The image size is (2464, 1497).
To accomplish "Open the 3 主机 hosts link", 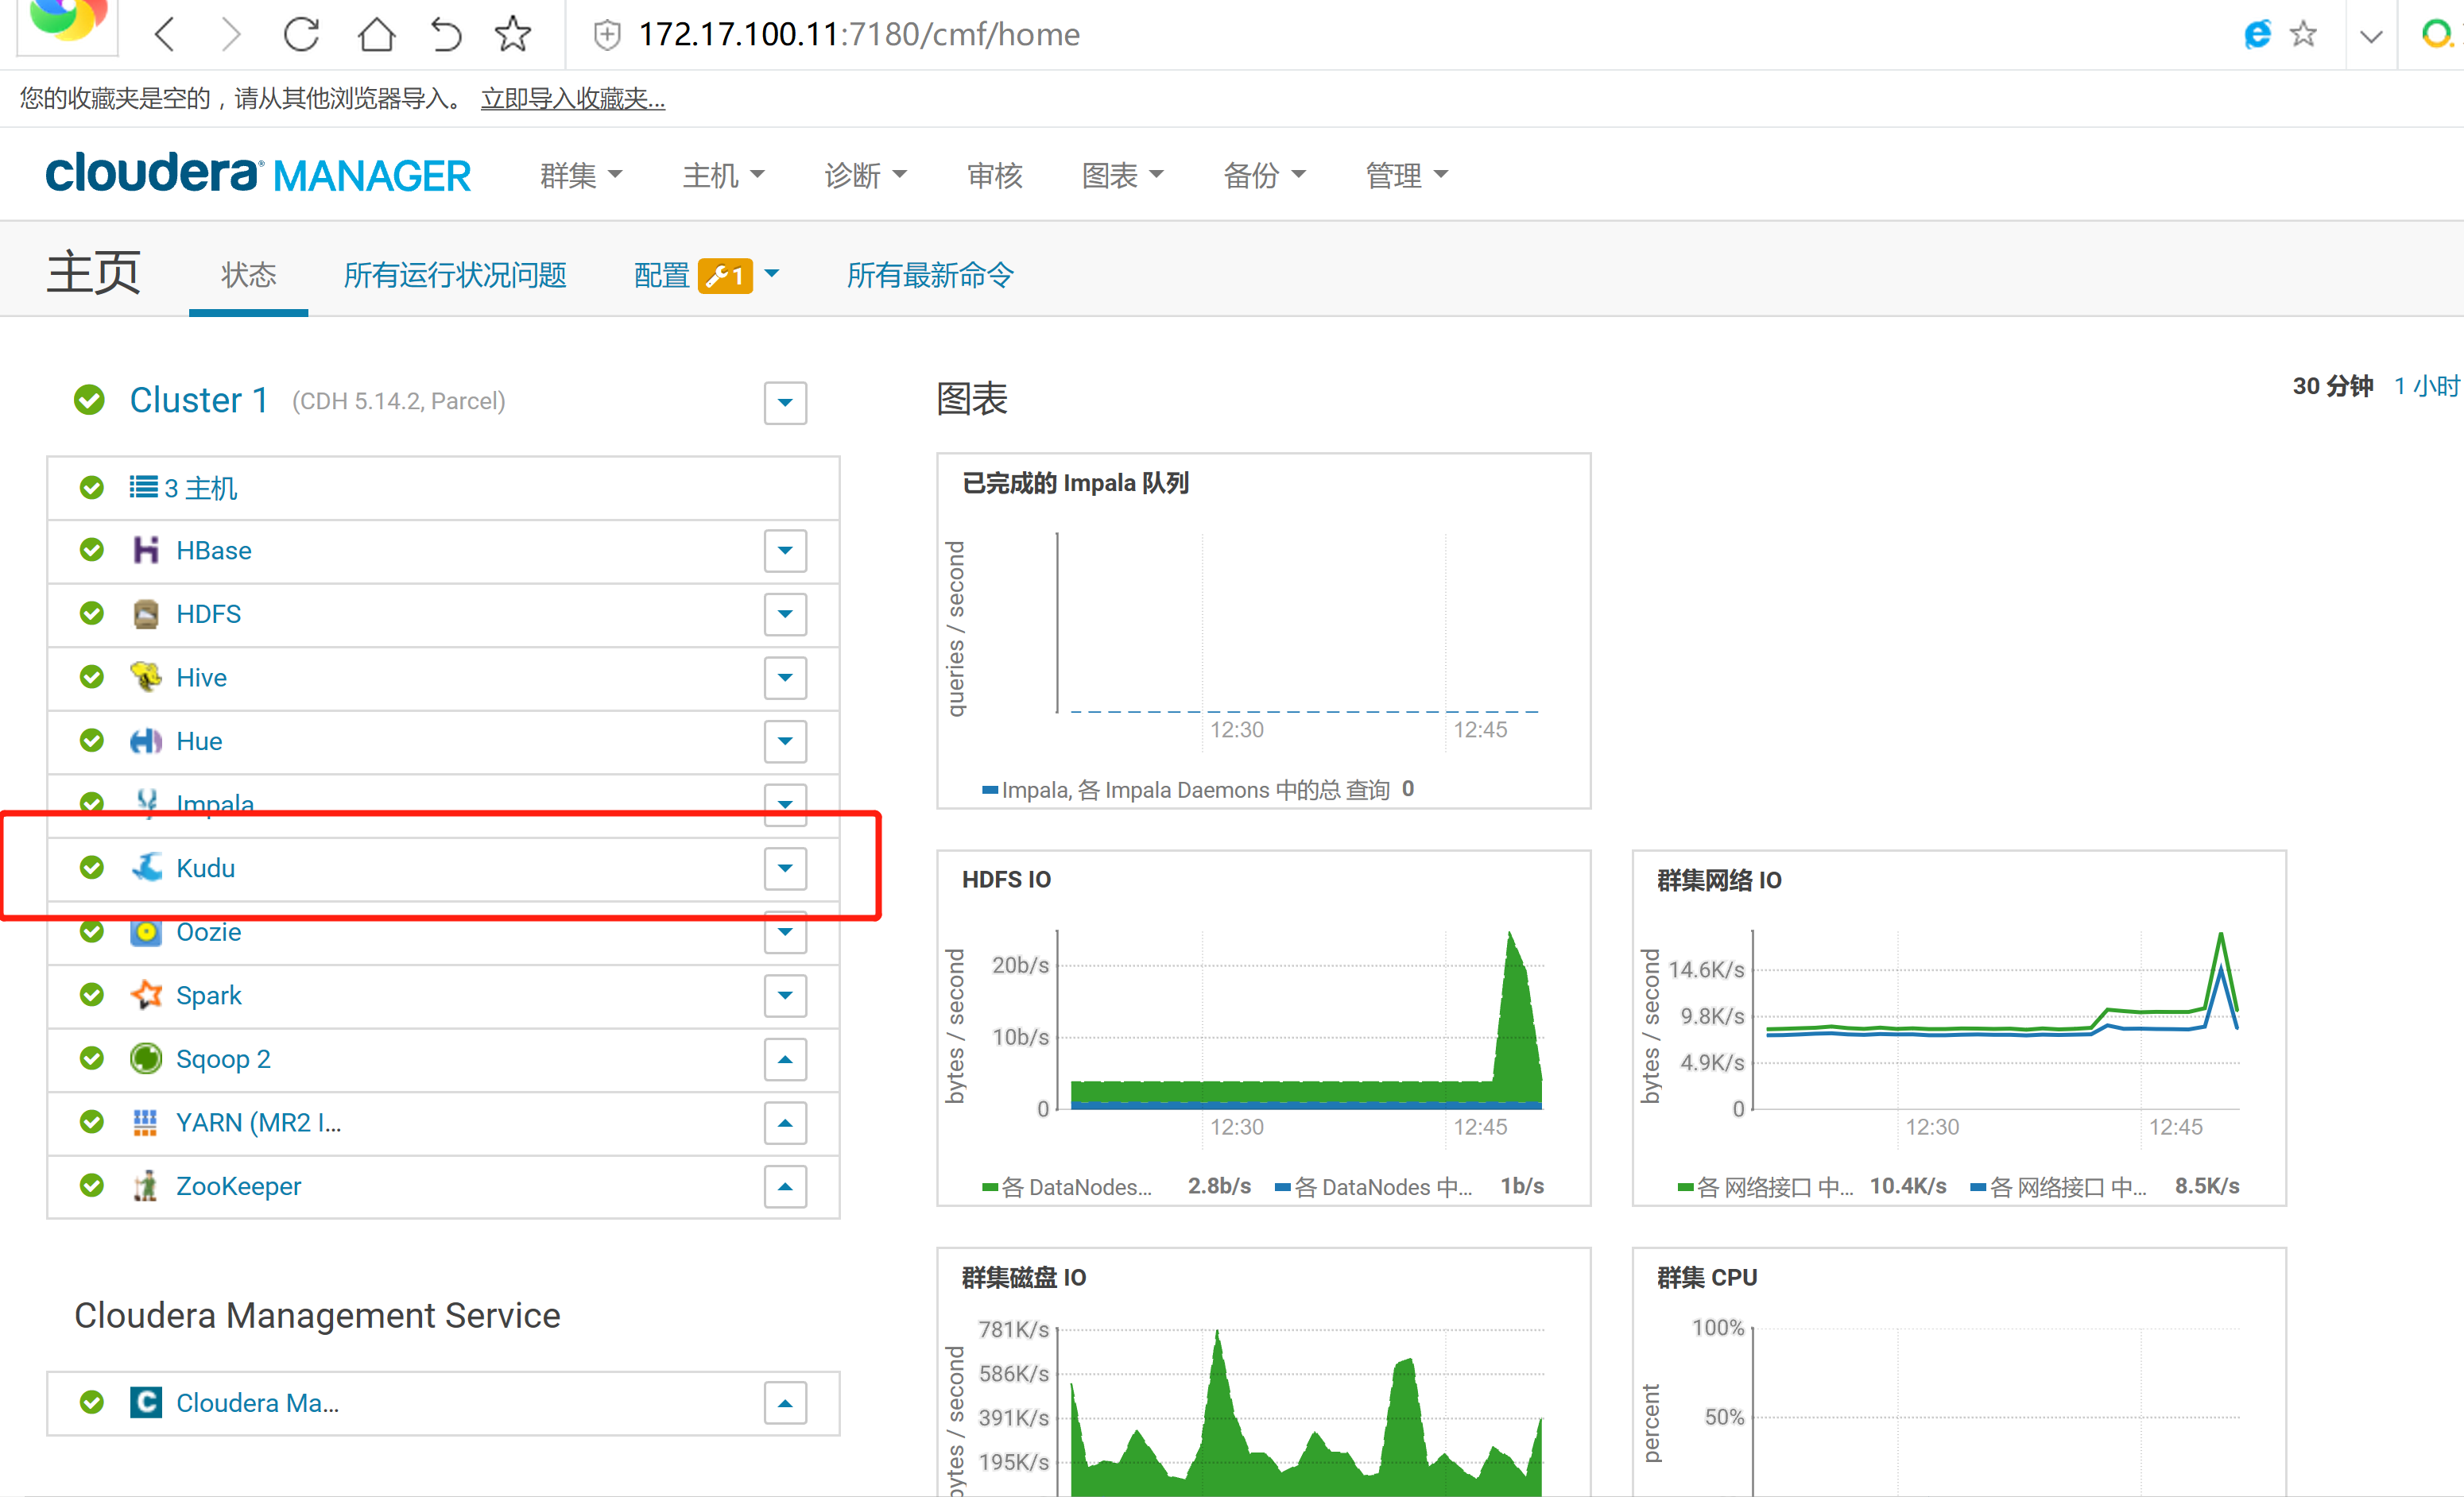I will [x=201, y=488].
